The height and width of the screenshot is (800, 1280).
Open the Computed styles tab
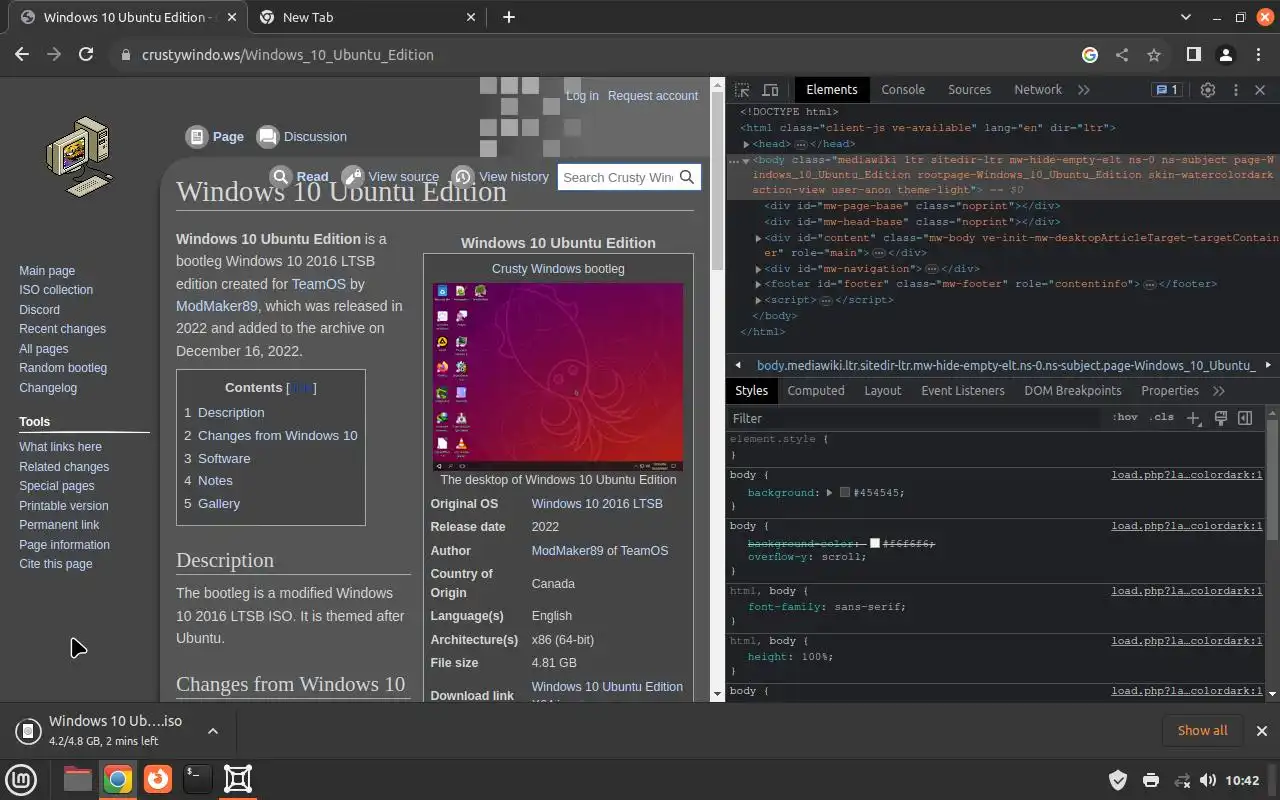tap(816, 391)
